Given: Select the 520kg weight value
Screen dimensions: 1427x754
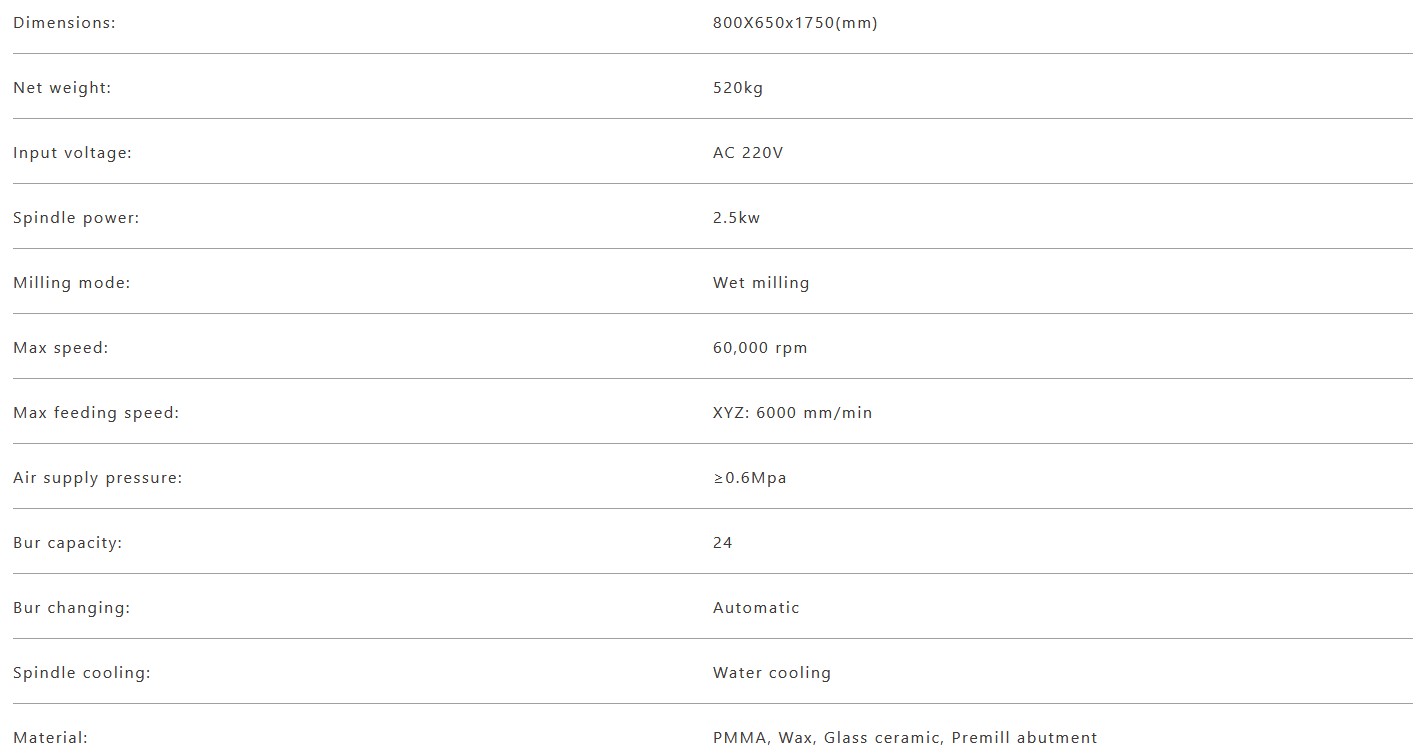Looking at the screenshot, I should (x=738, y=88).
